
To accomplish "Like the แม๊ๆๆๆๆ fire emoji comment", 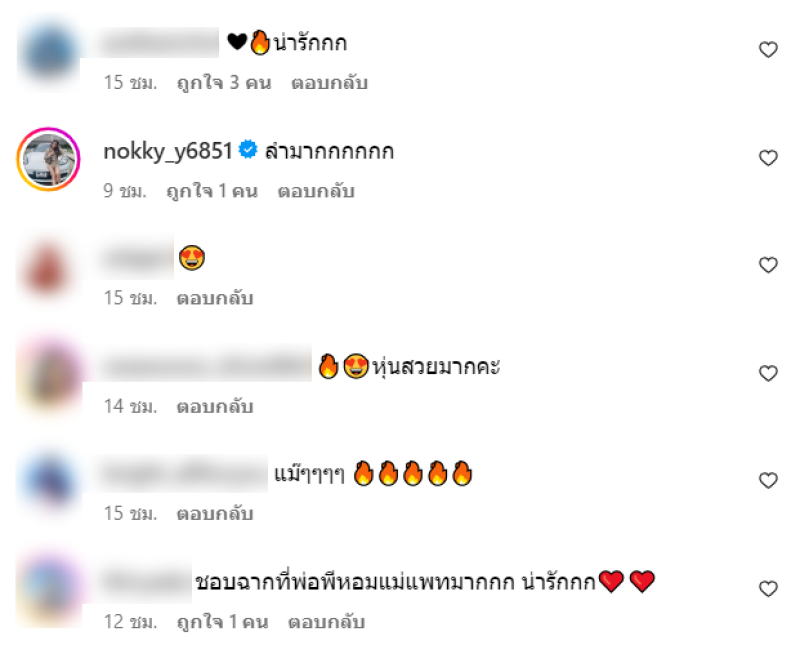I will [768, 480].
